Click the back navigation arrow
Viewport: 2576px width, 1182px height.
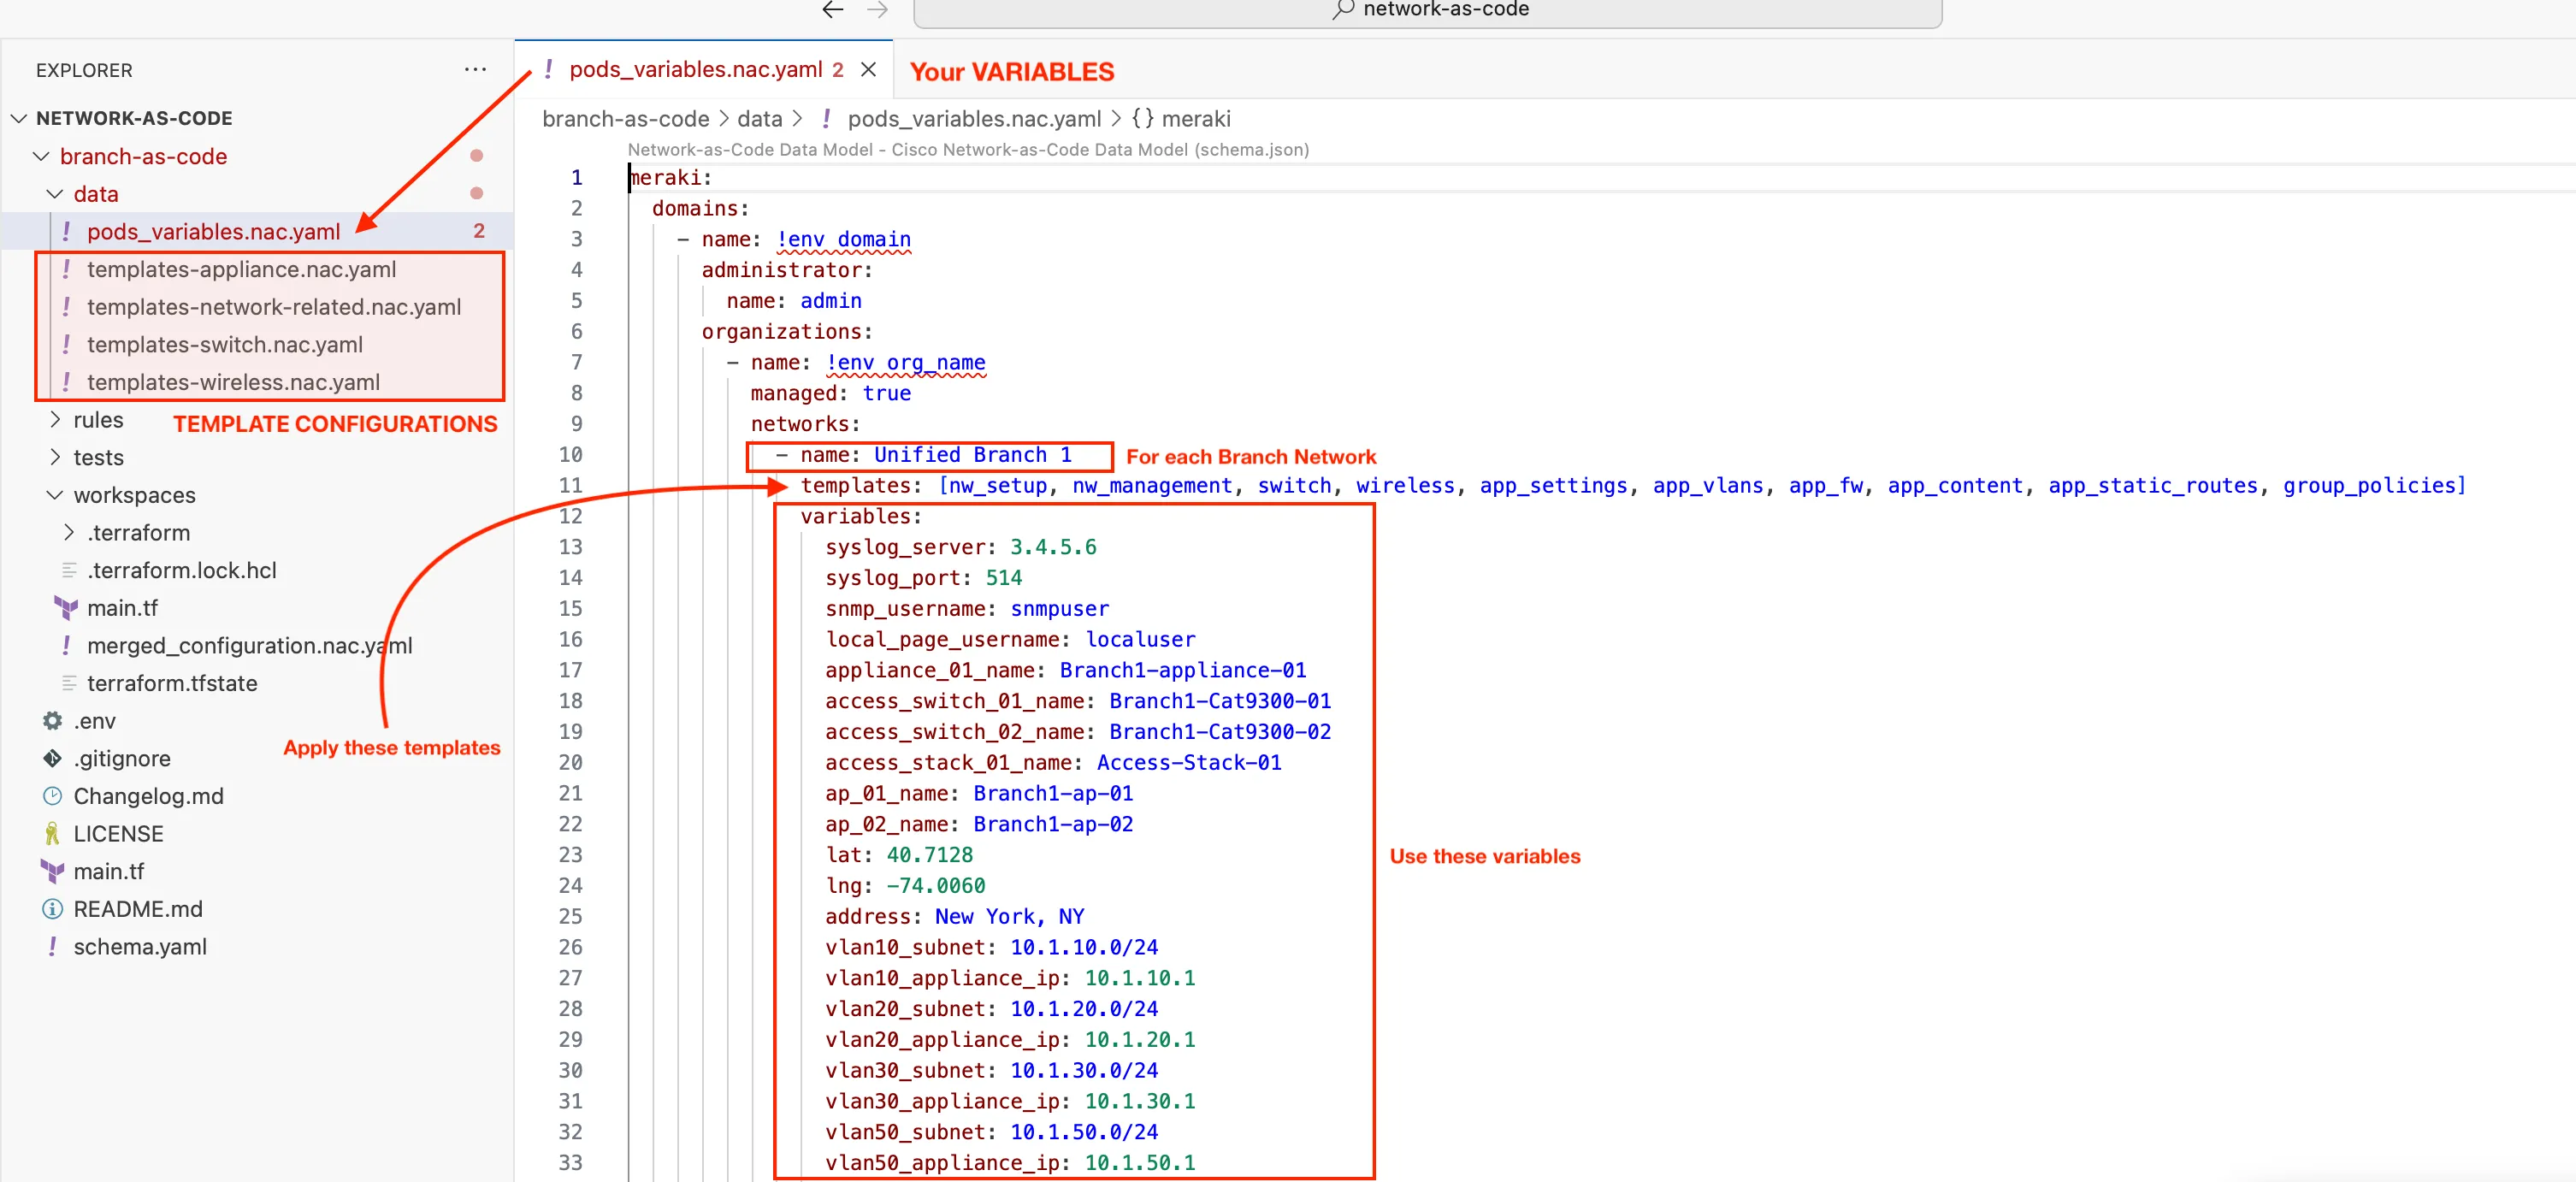(832, 10)
